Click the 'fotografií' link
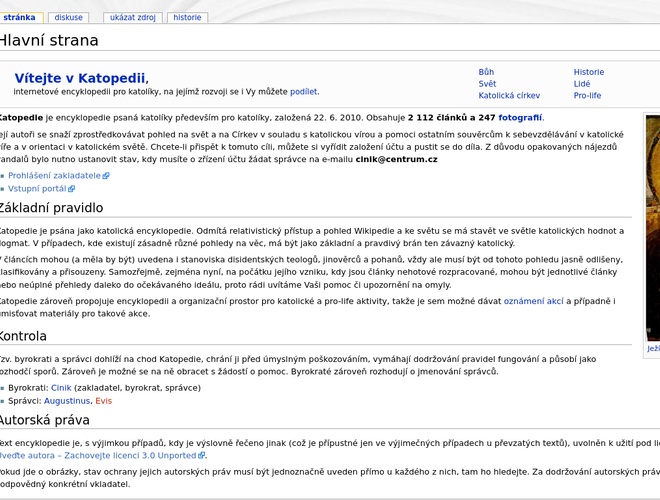Viewport: 660px width, 500px height. pos(520,117)
